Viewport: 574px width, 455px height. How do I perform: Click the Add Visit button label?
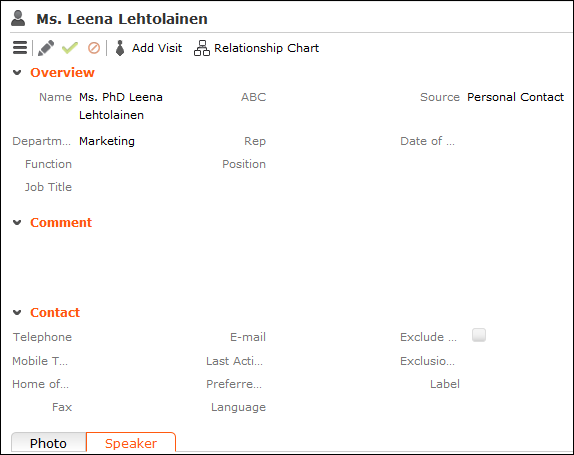point(157,48)
